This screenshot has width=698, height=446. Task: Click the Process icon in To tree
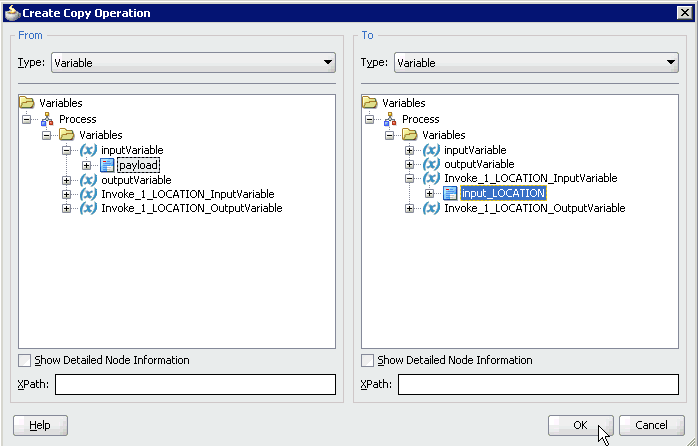pos(390,119)
